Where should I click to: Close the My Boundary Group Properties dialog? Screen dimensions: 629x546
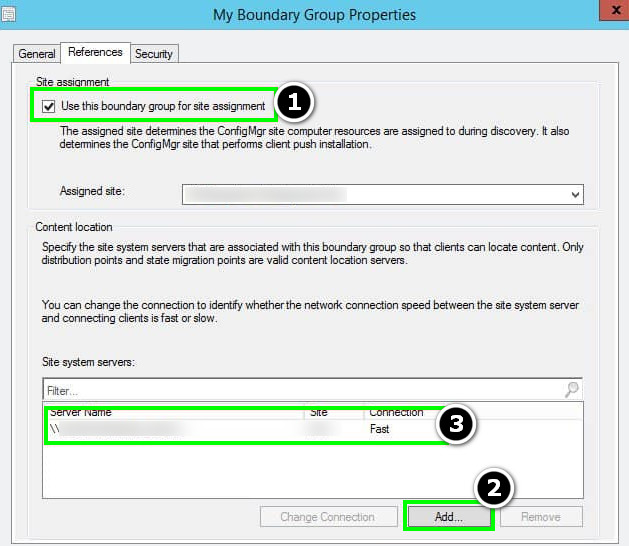[x=614, y=10]
